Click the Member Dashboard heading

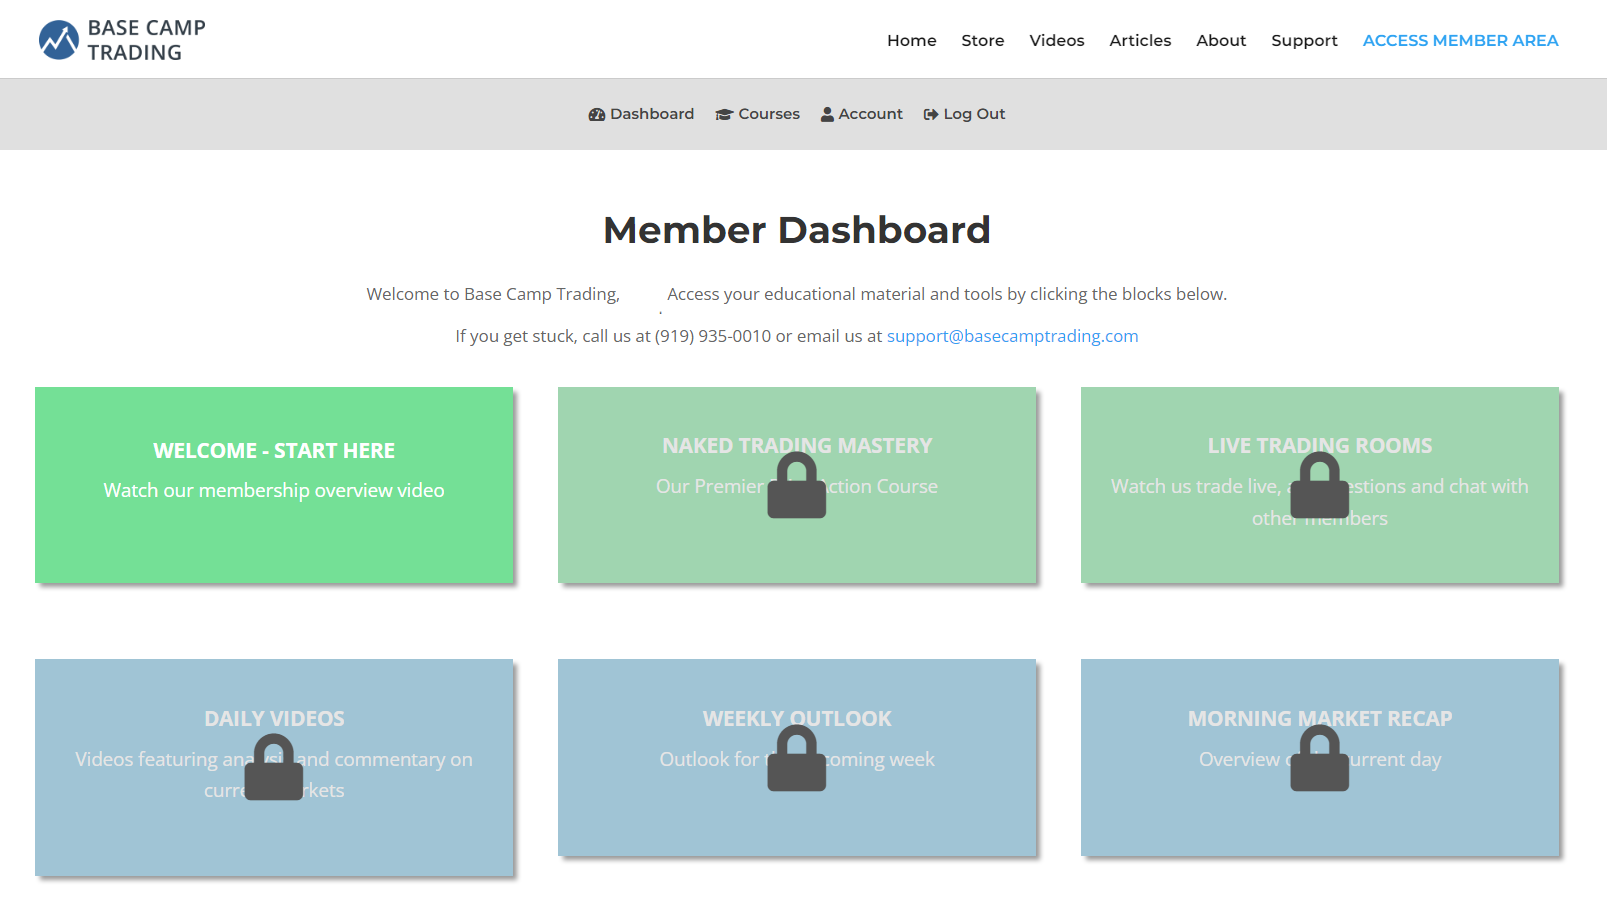(x=797, y=230)
